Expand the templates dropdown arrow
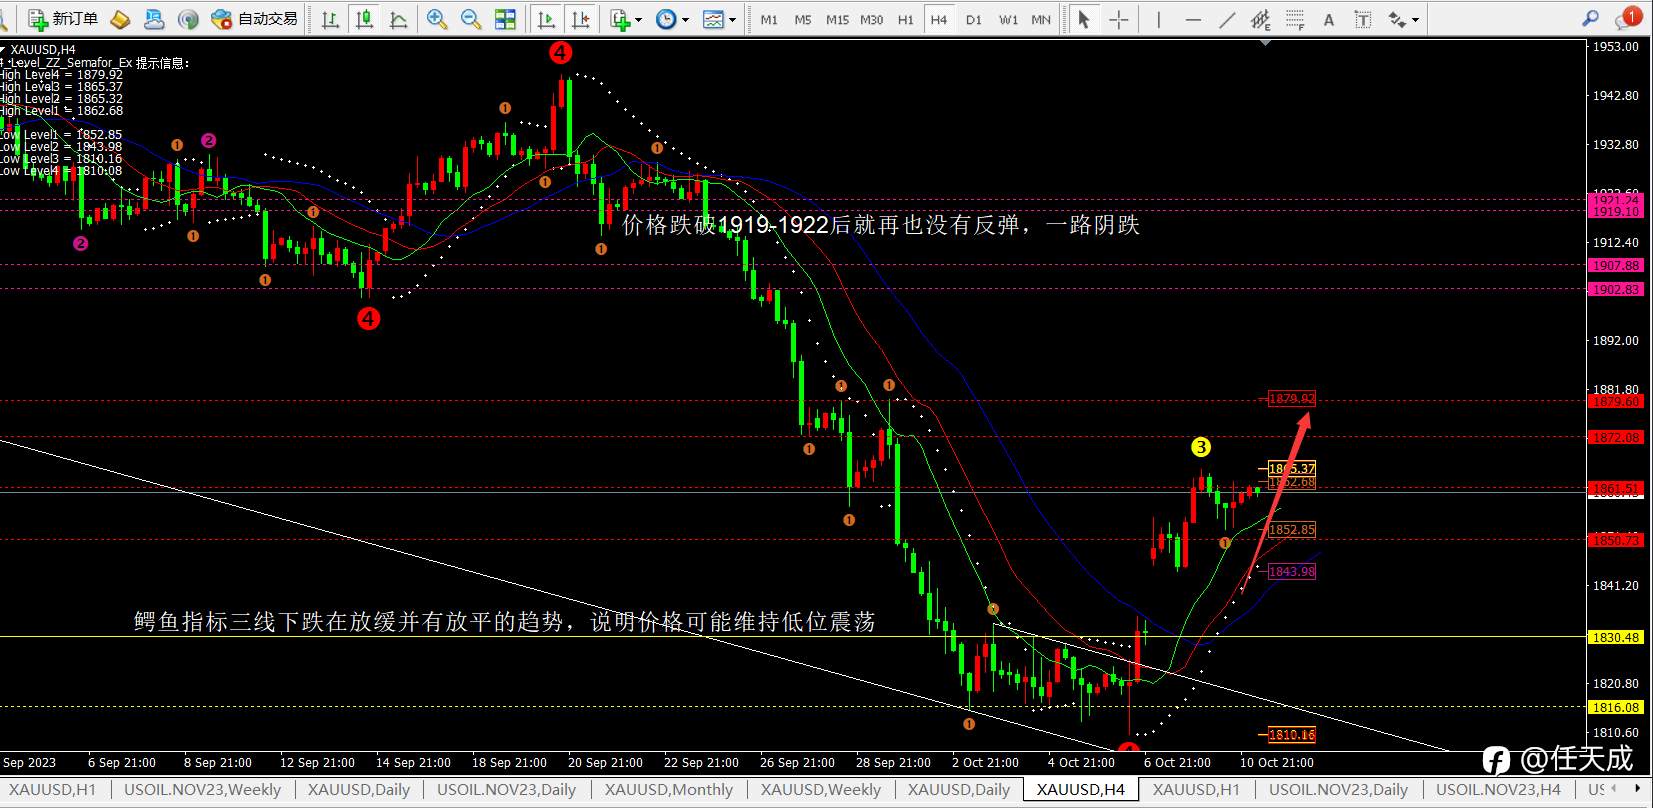This screenshot has width=1653, height=808. pos(732,19)
